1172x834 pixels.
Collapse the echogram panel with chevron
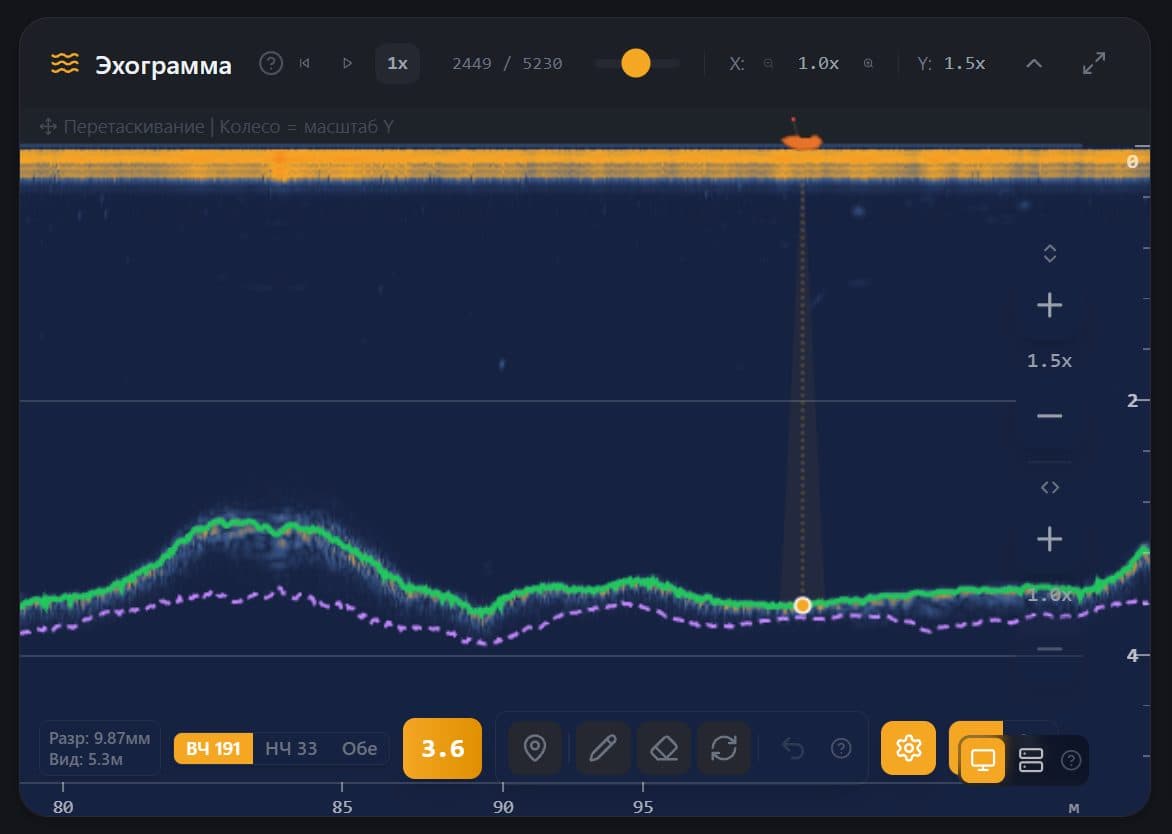[1034, 64]
